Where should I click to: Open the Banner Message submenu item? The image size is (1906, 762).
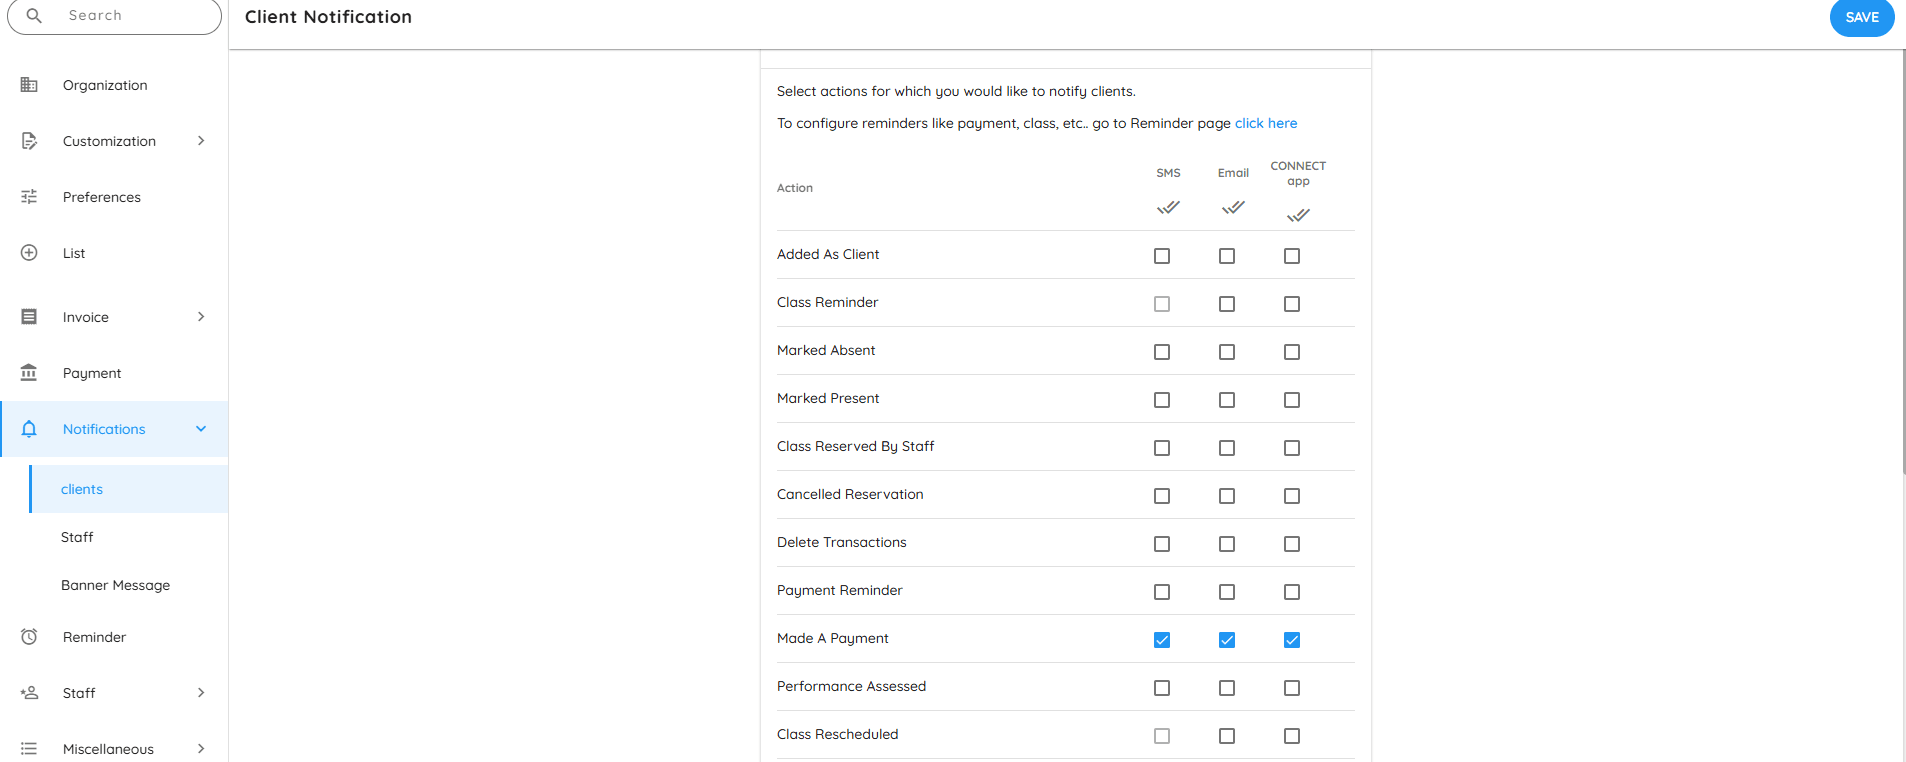coord(115,585)
